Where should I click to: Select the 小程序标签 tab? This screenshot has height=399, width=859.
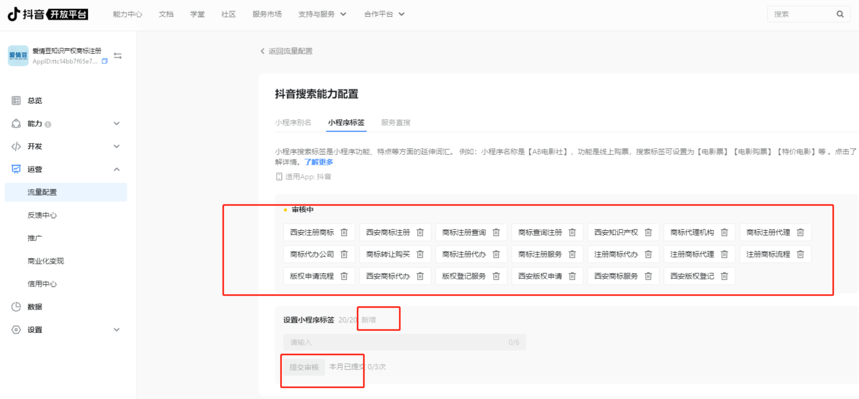point(346,122)
